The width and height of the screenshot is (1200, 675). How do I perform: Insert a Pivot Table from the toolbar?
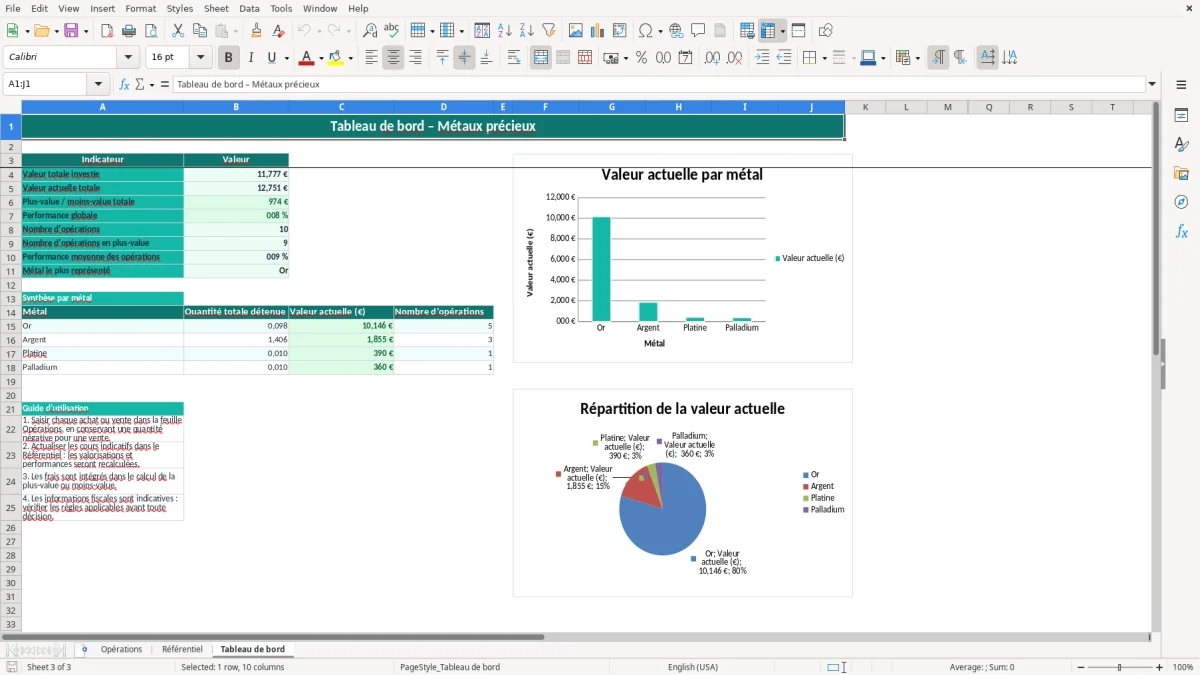coord(620,31)
